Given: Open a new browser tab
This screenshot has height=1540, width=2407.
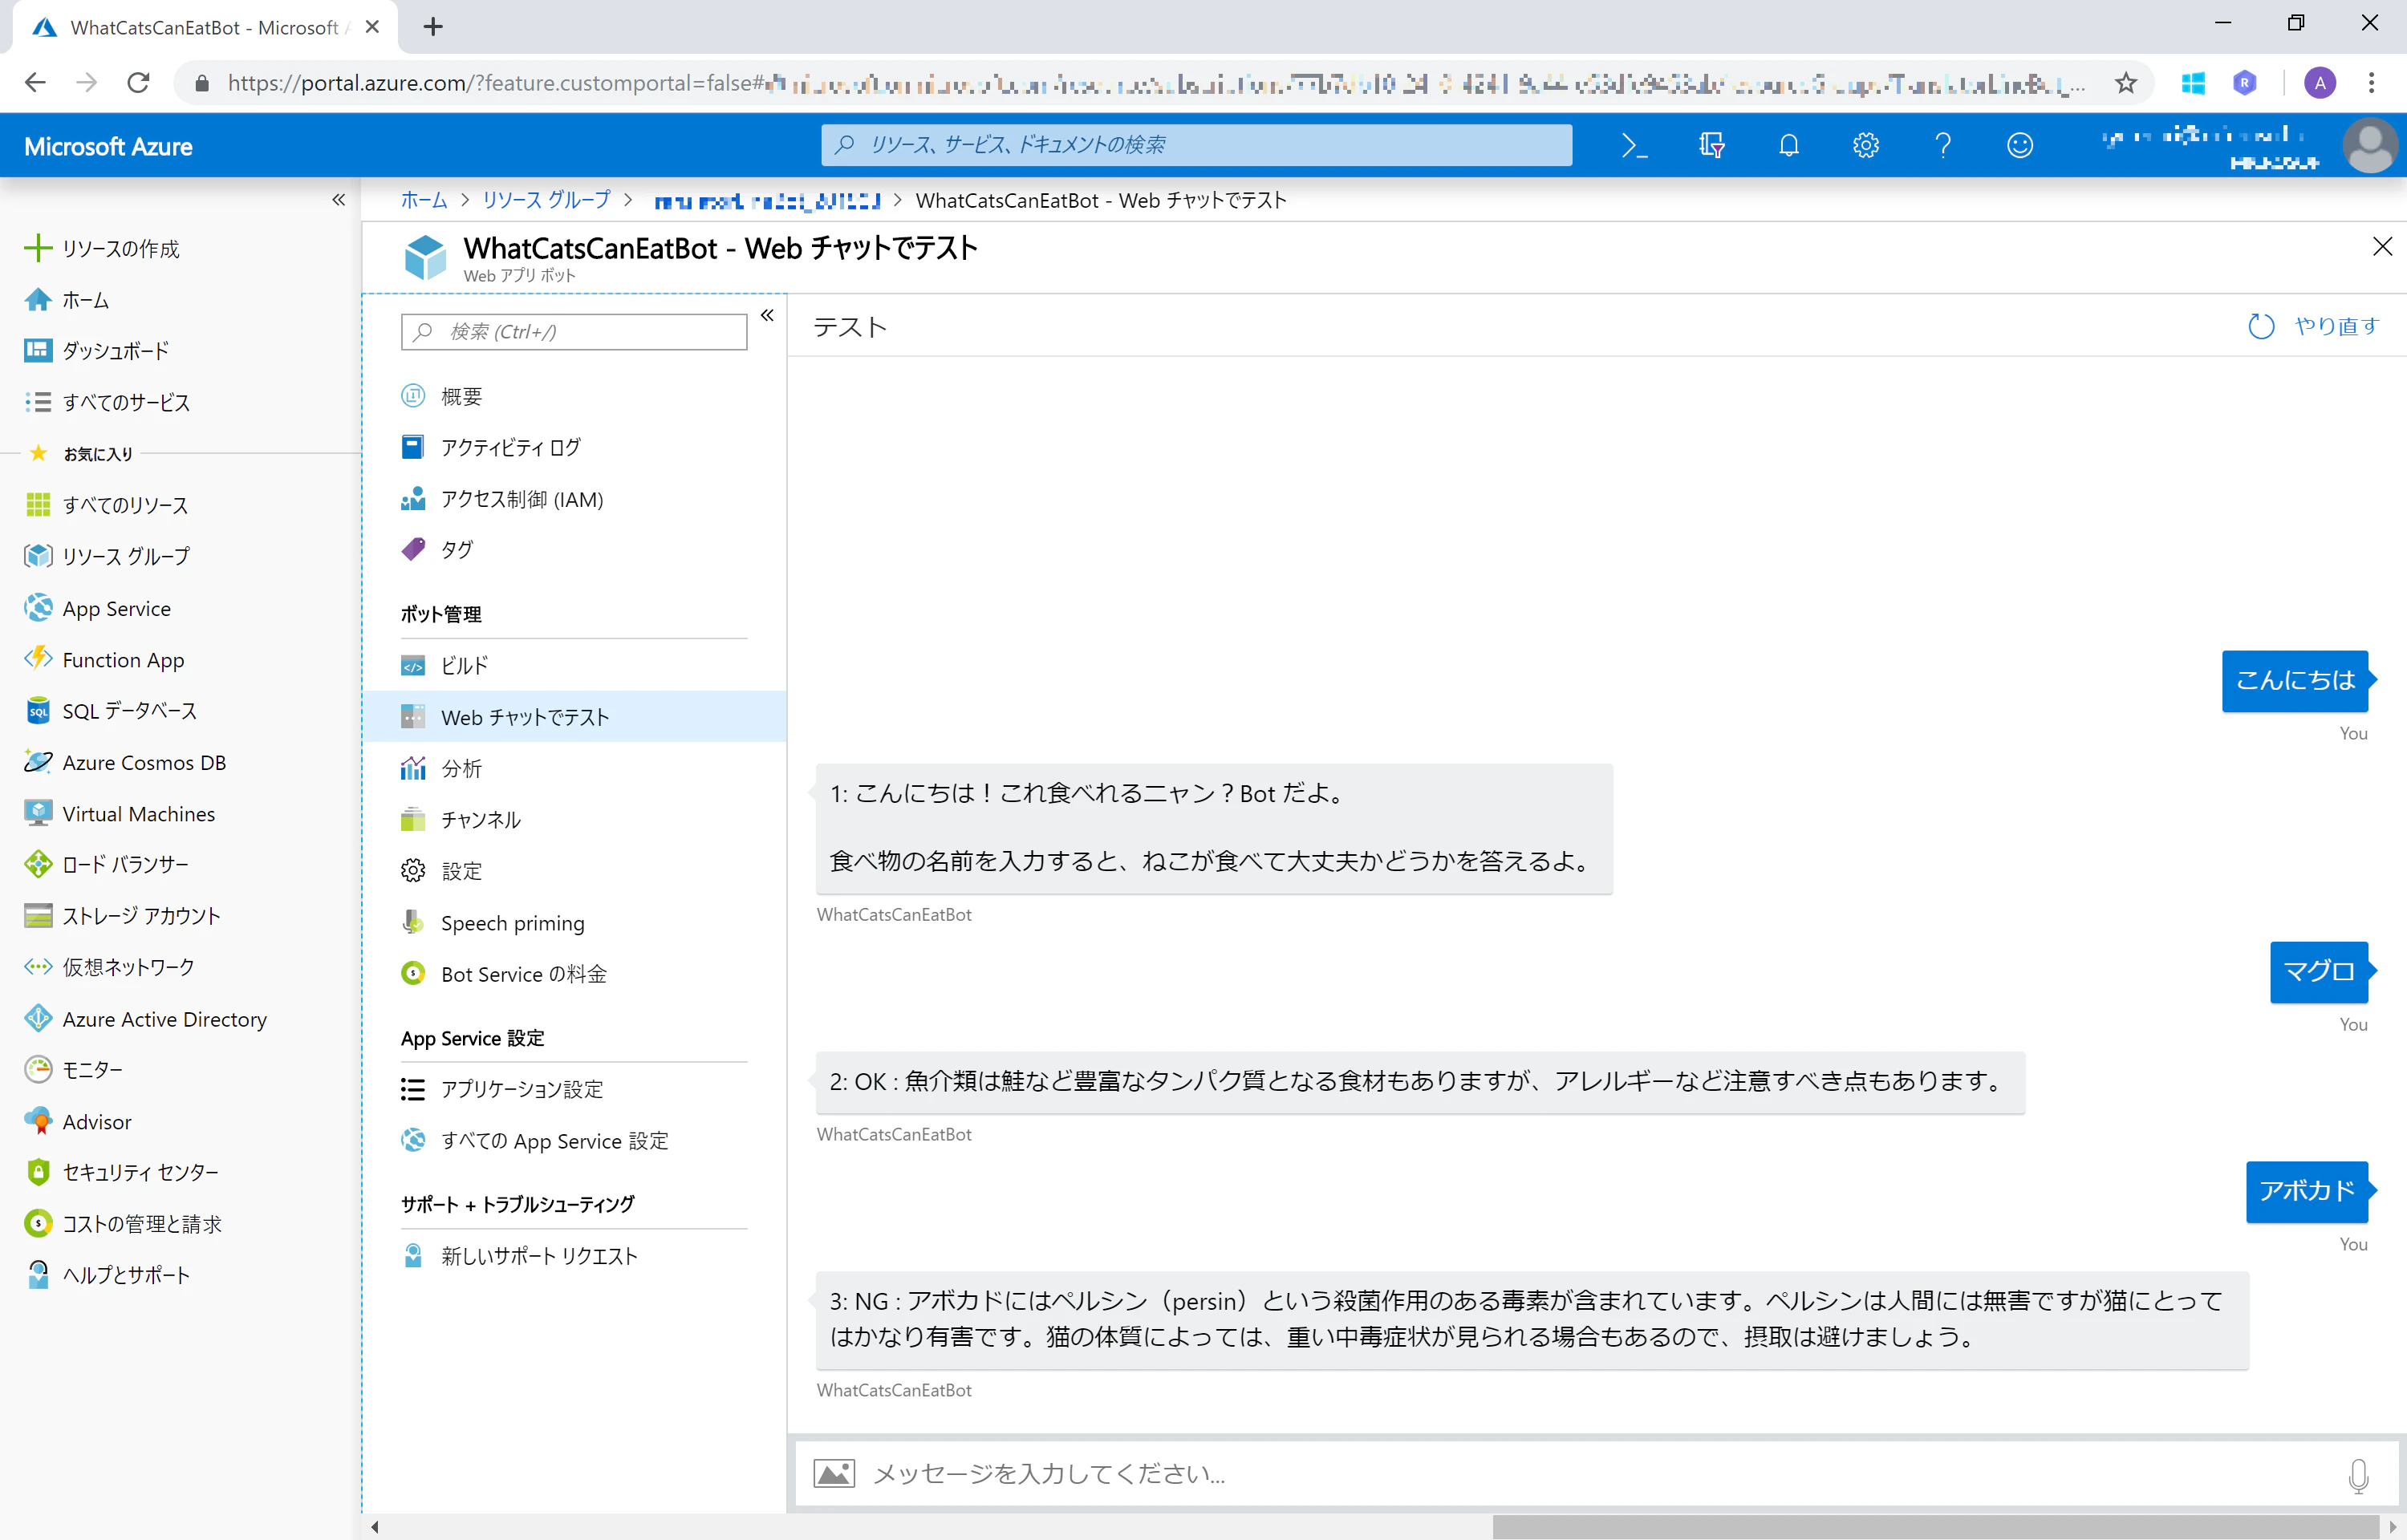Looking at the screenshot, I should pyautogui.click(x=433, y=27).
